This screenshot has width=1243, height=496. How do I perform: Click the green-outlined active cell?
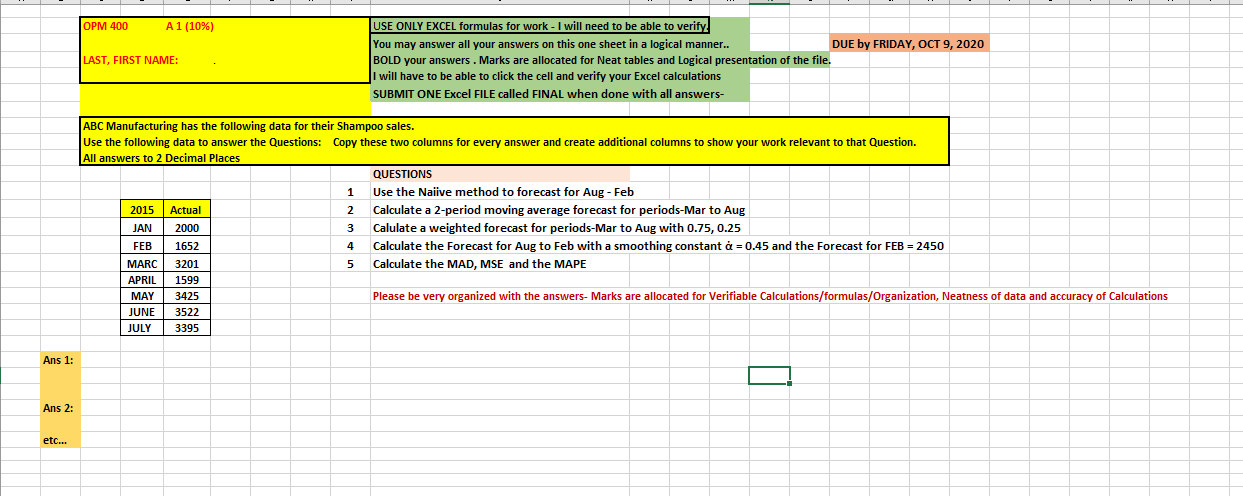click(769, 375)
